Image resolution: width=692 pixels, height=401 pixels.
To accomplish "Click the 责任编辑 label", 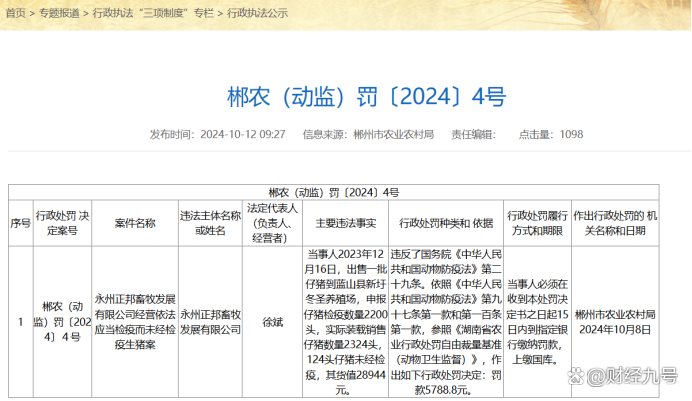I will [x=473, y=134].
